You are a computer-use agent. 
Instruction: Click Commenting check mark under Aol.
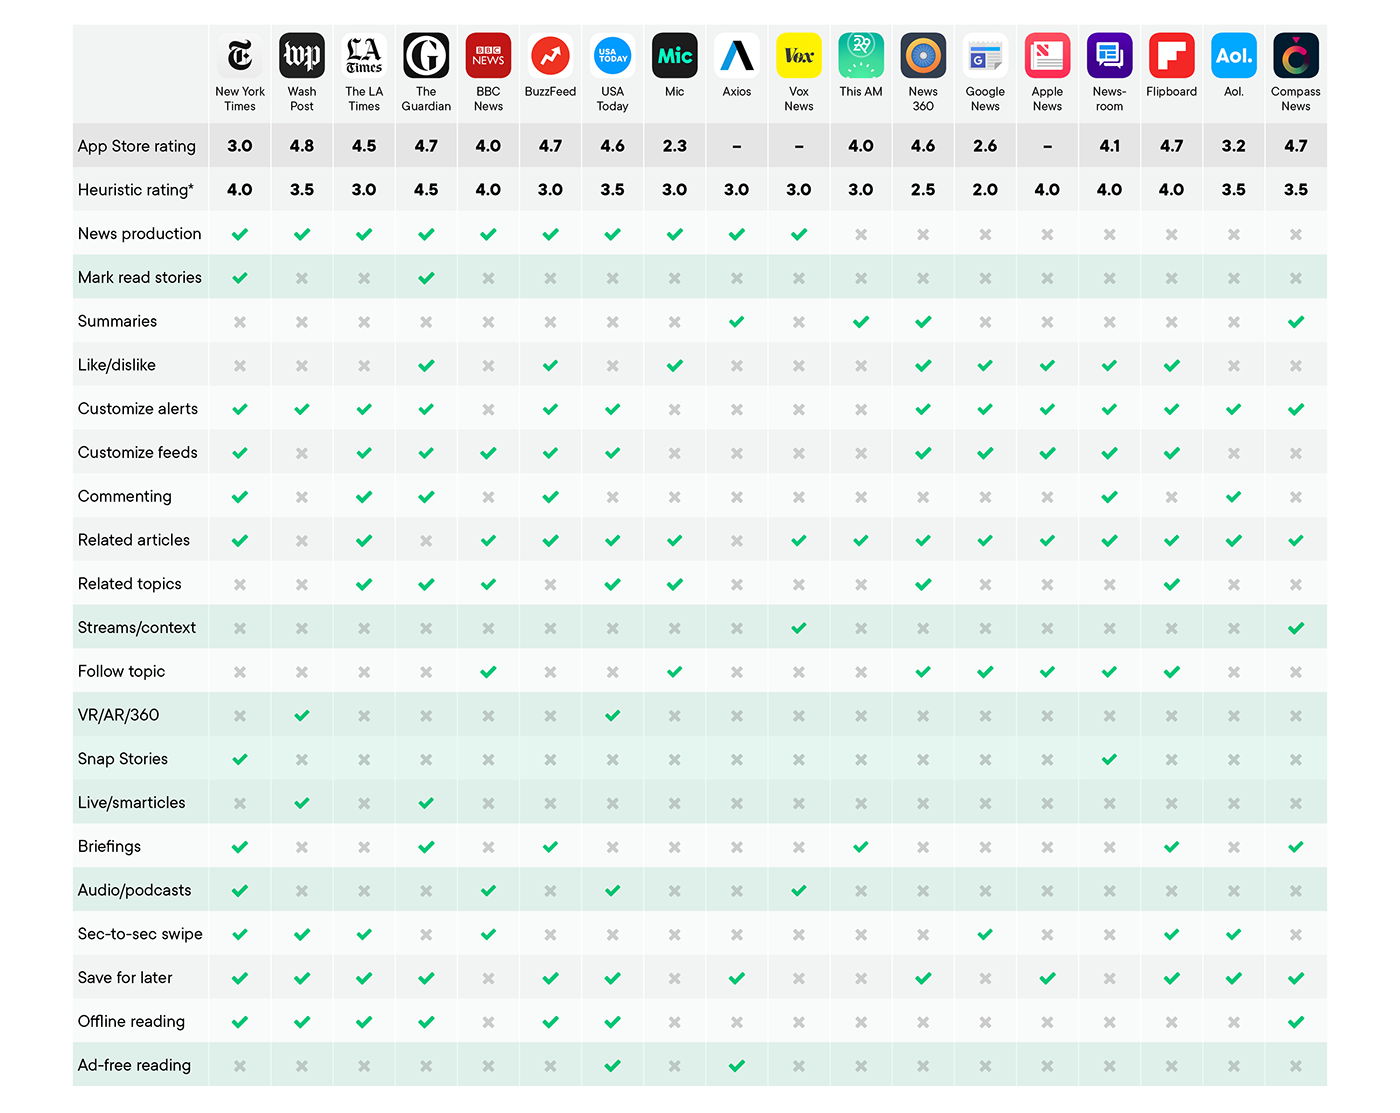coord(1234,497)
